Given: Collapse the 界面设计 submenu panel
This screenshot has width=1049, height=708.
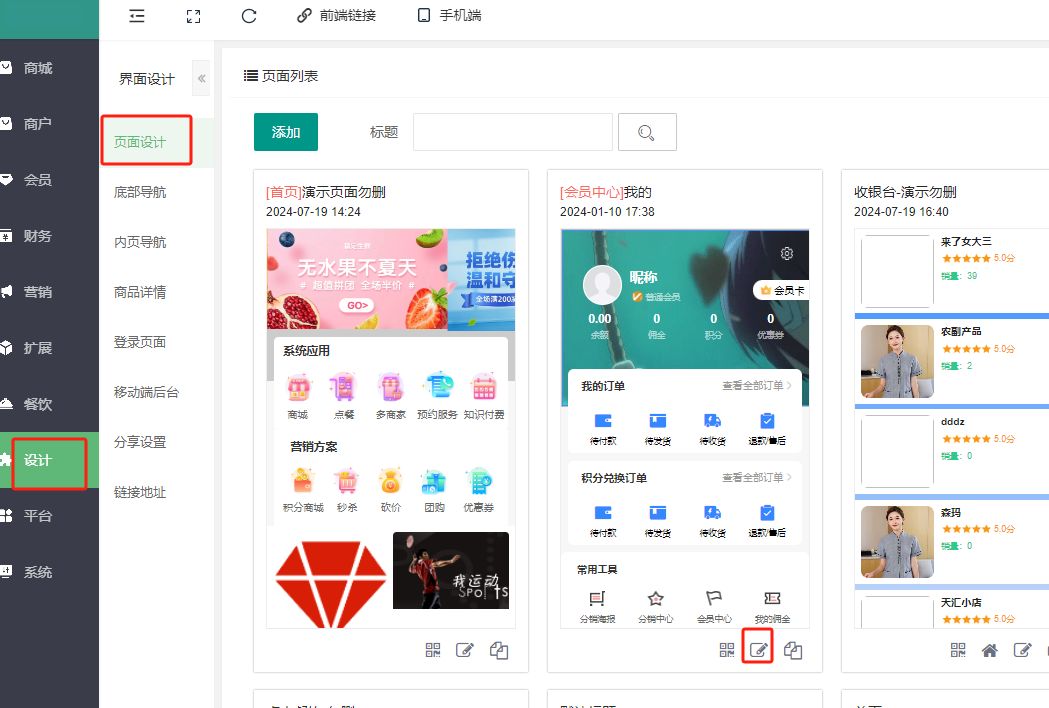Looking at the screenshot, I should (201, 79).
